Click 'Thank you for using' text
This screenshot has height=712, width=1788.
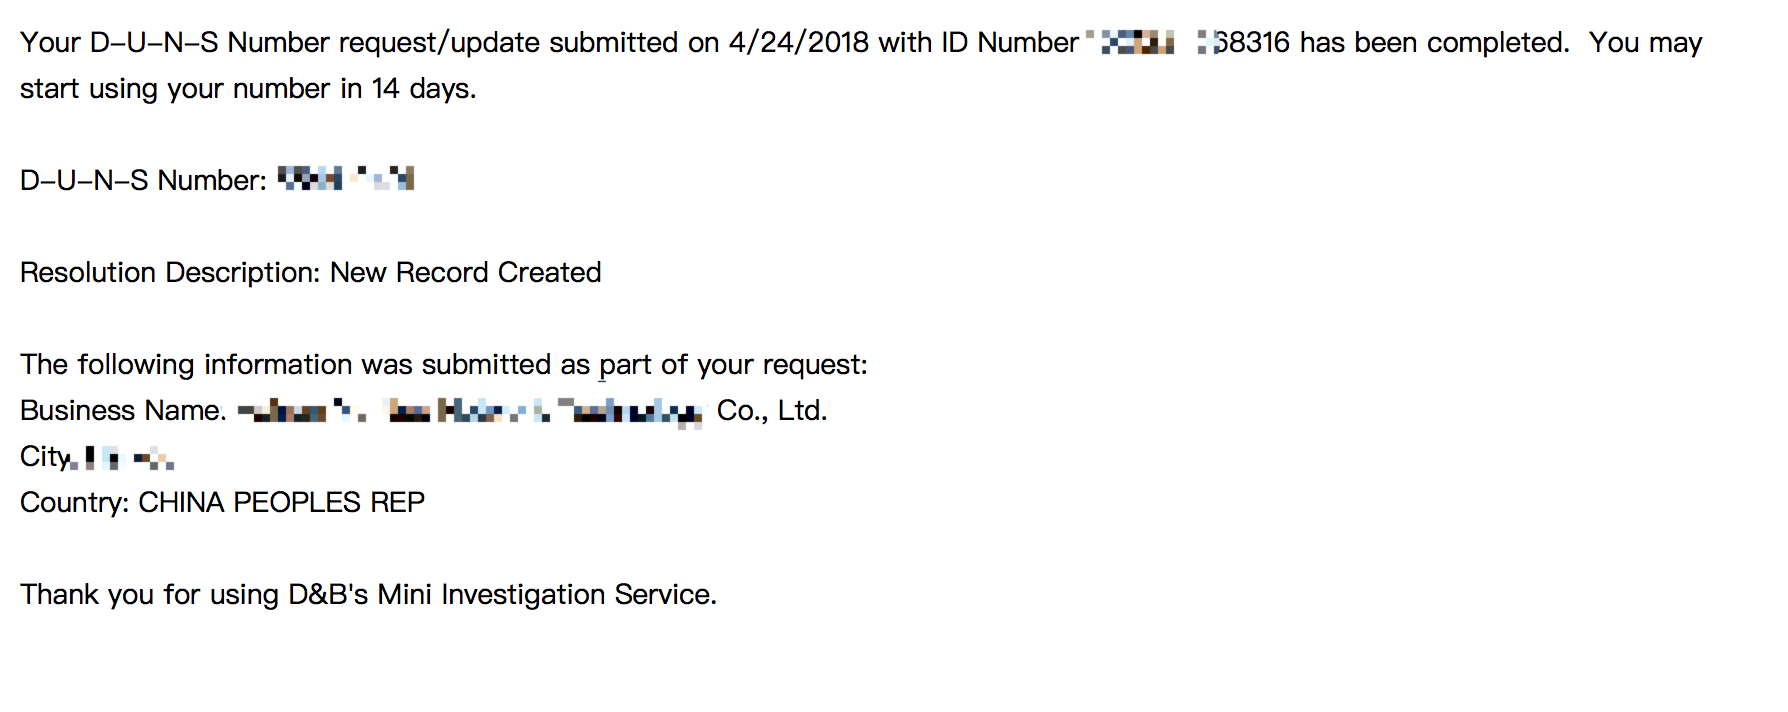pyautogui.click(x=150, y=595)
